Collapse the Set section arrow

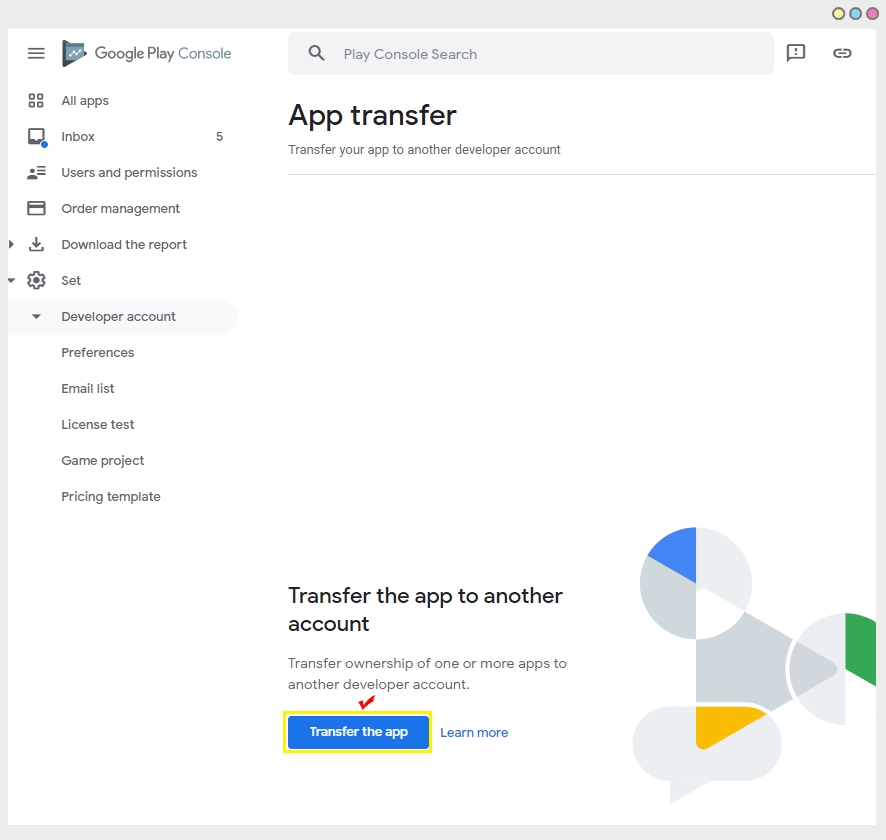click(x=11, y=280)
